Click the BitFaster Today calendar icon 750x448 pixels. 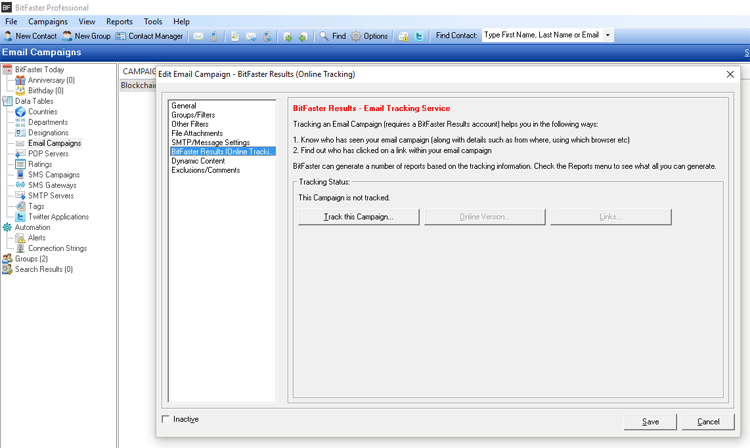(7, 69)
